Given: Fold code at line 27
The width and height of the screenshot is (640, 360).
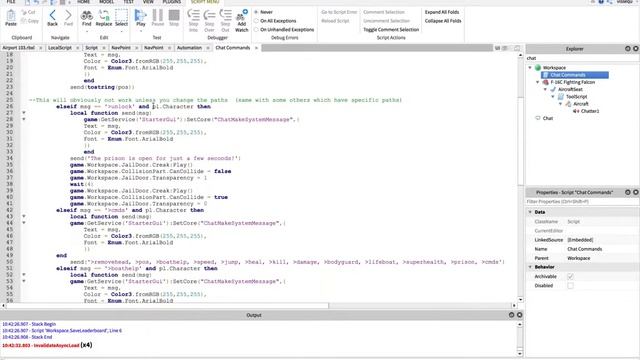Looking at the screenshot, I should coord(24,113).
